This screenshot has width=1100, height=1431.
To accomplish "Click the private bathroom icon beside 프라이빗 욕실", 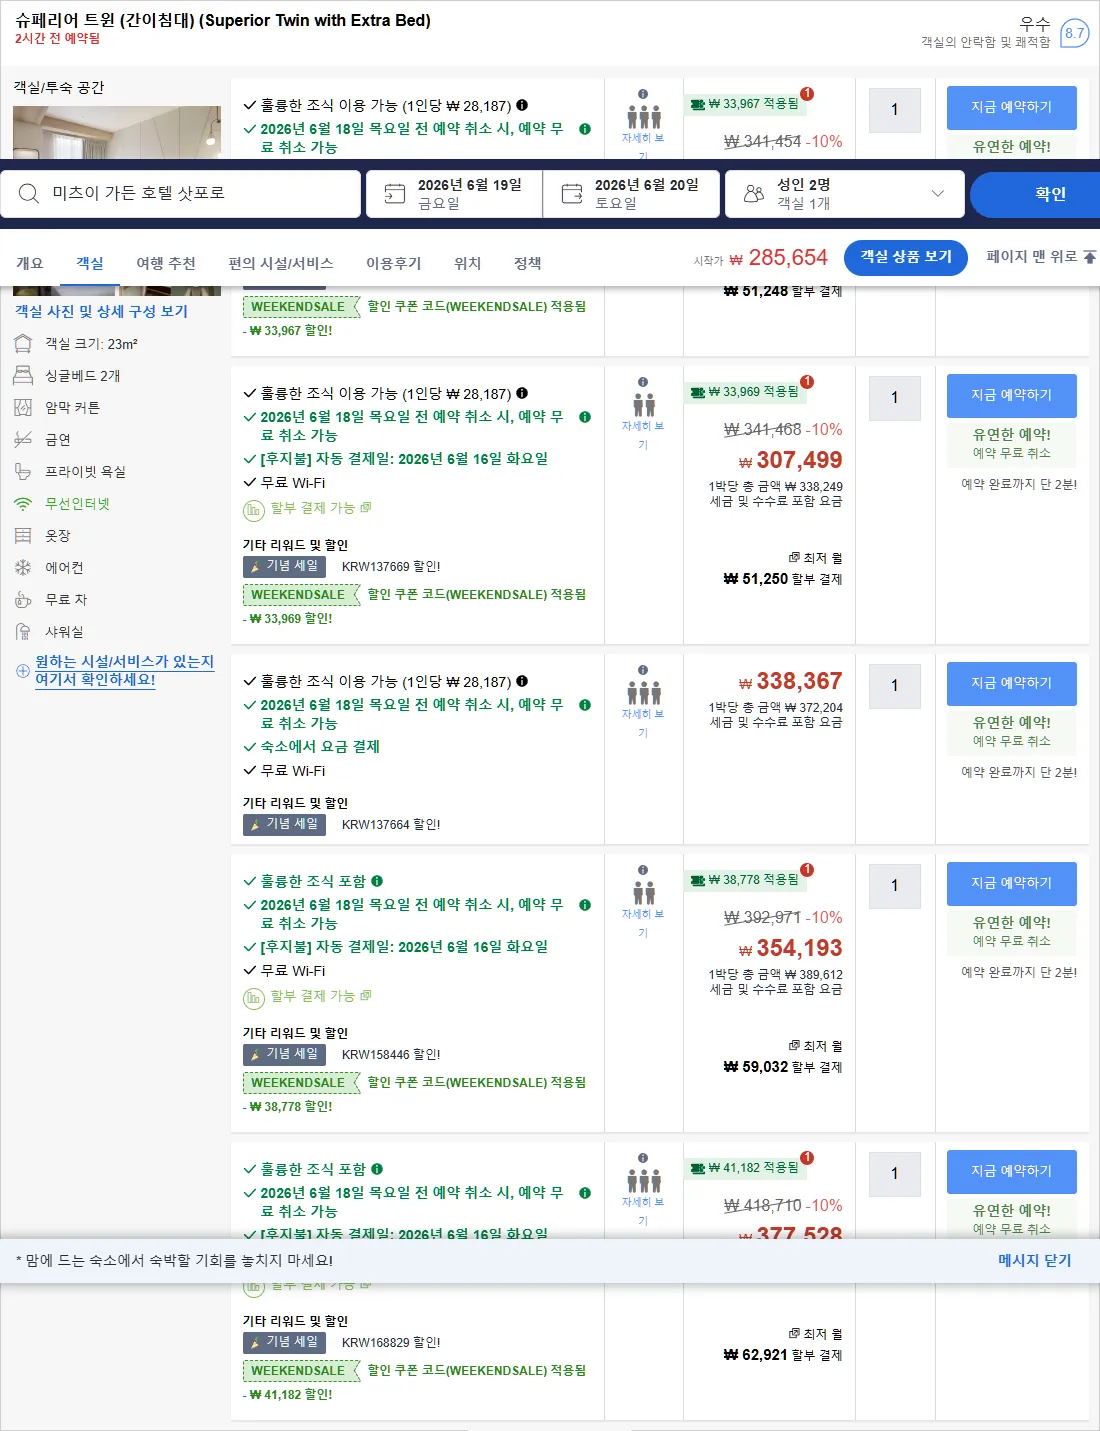I will [x=23, y=472].
